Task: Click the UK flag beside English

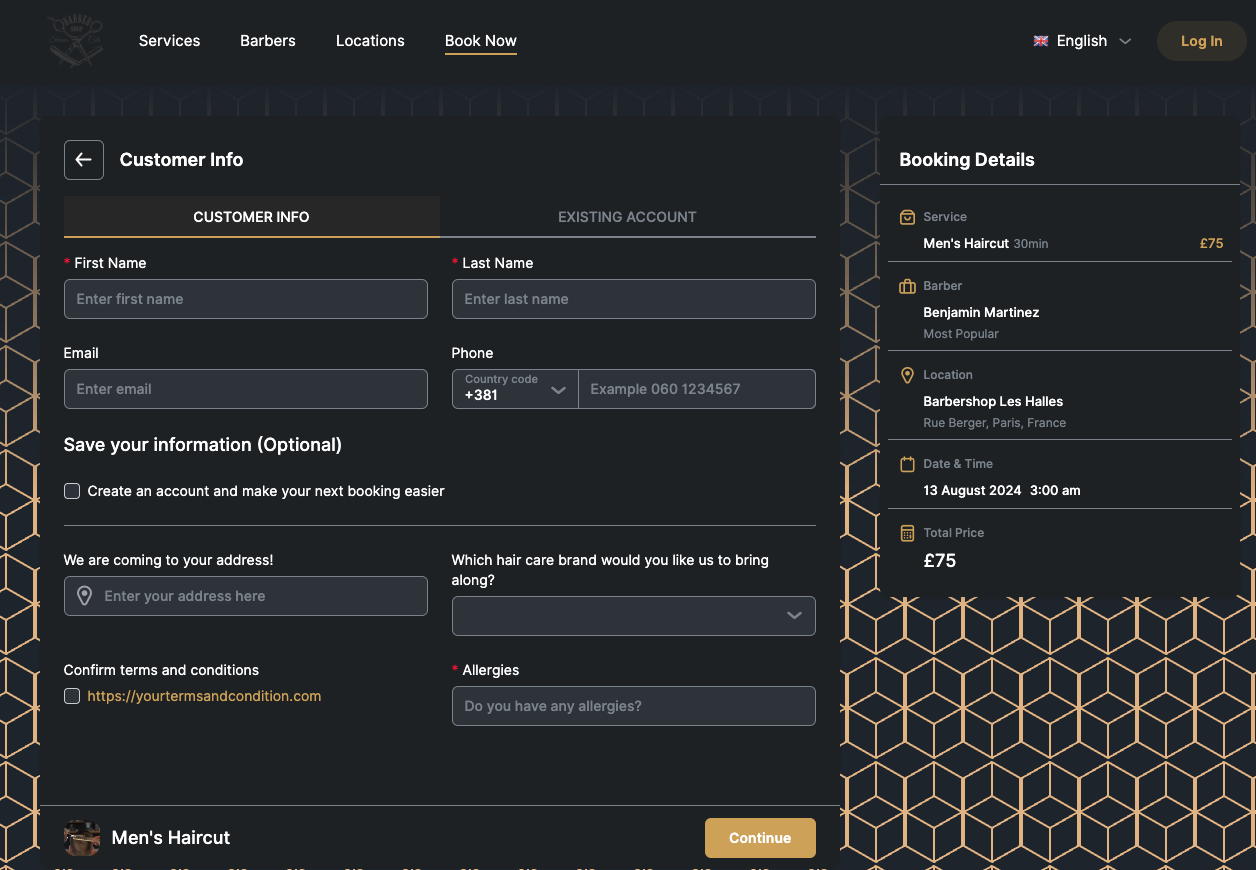Action: pos(1041,41)
